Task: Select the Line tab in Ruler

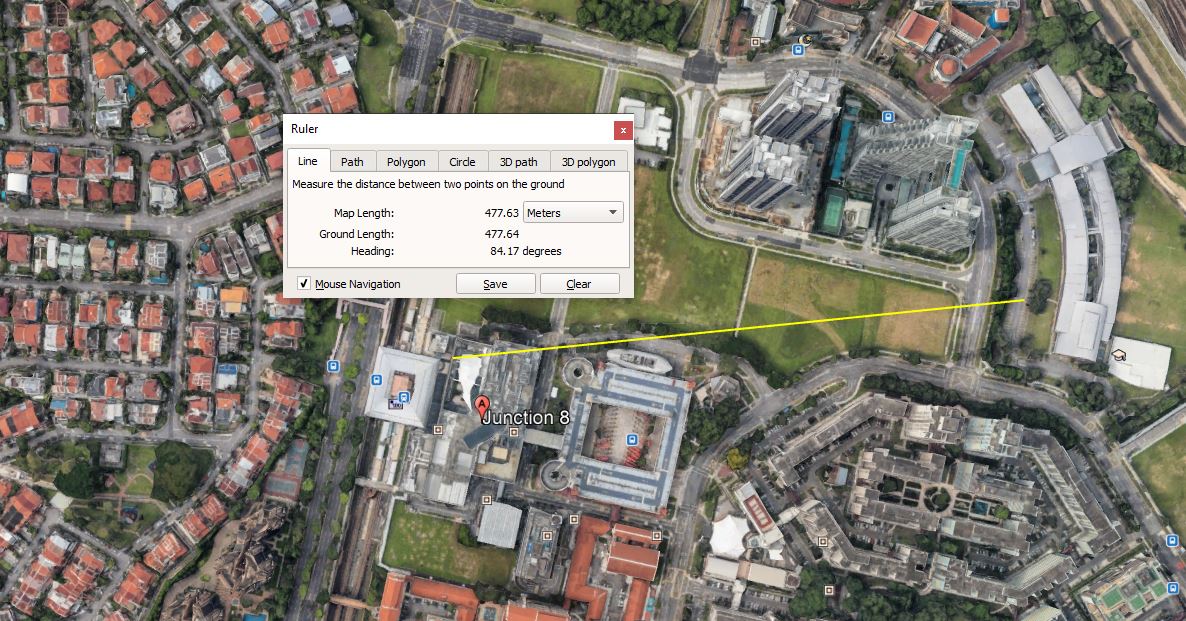Action: [308, 161]
